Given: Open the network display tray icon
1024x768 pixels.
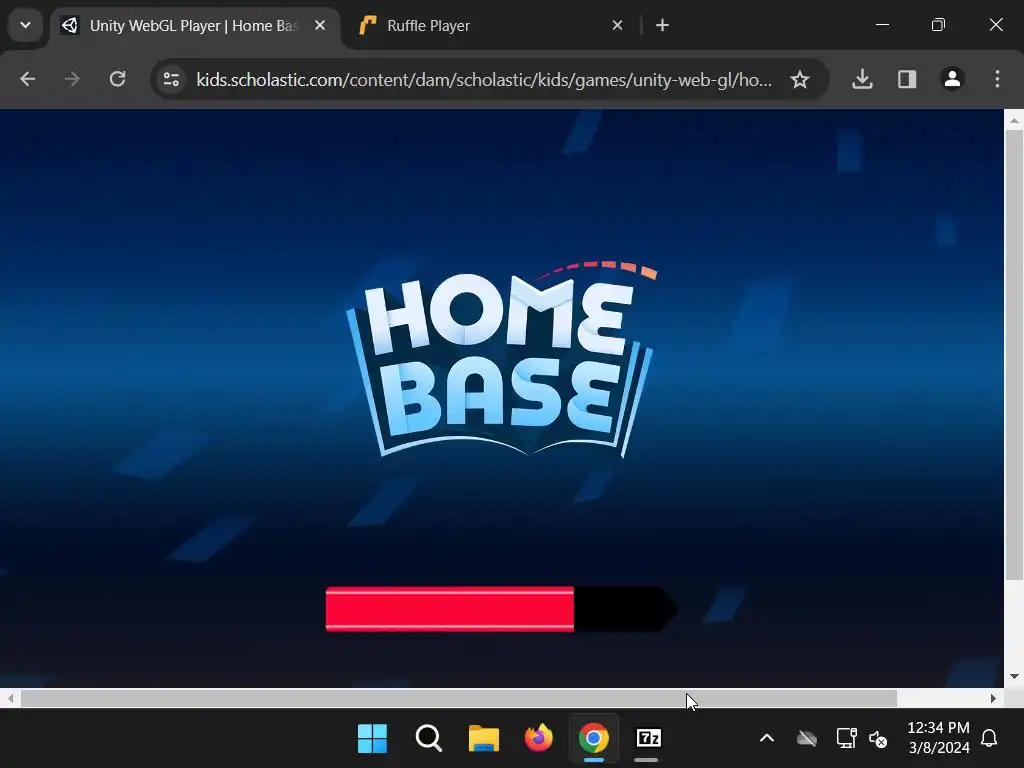Looking at the screenshot, I should point(846,739).
